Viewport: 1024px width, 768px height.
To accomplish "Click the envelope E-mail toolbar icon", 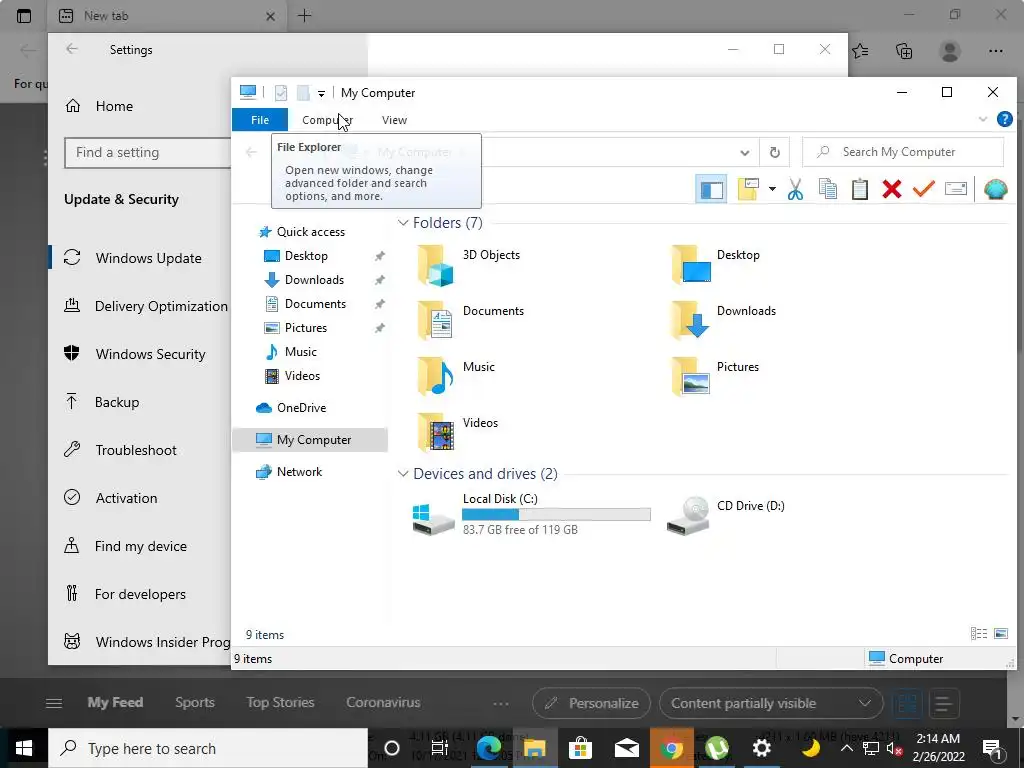I will (x=955, y=189).
